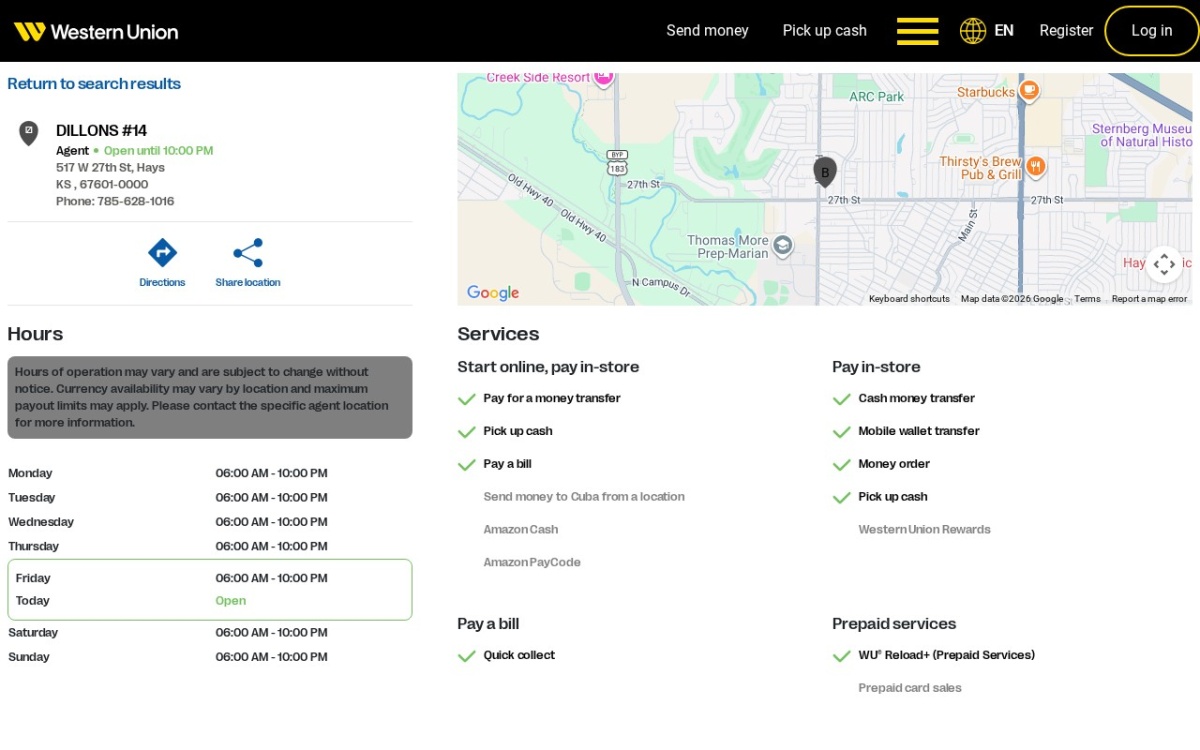Click the DILLONS #14 location name

pos(101,131)
